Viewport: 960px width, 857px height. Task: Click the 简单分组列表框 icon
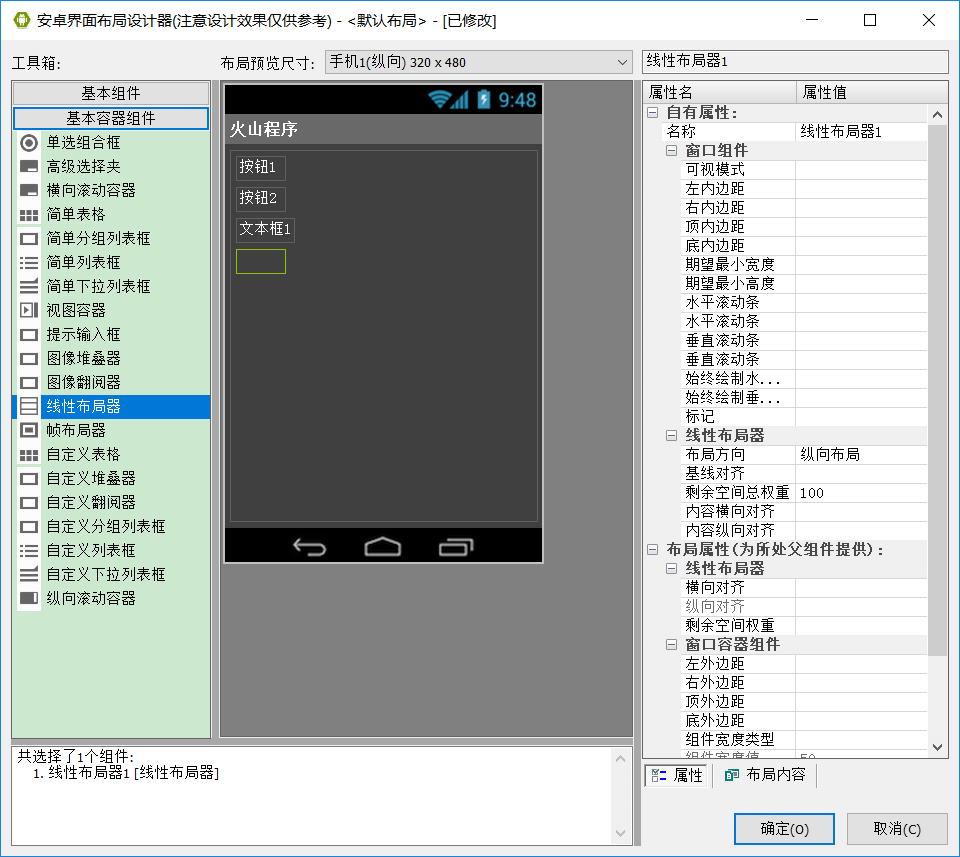[x=29, y=239]
